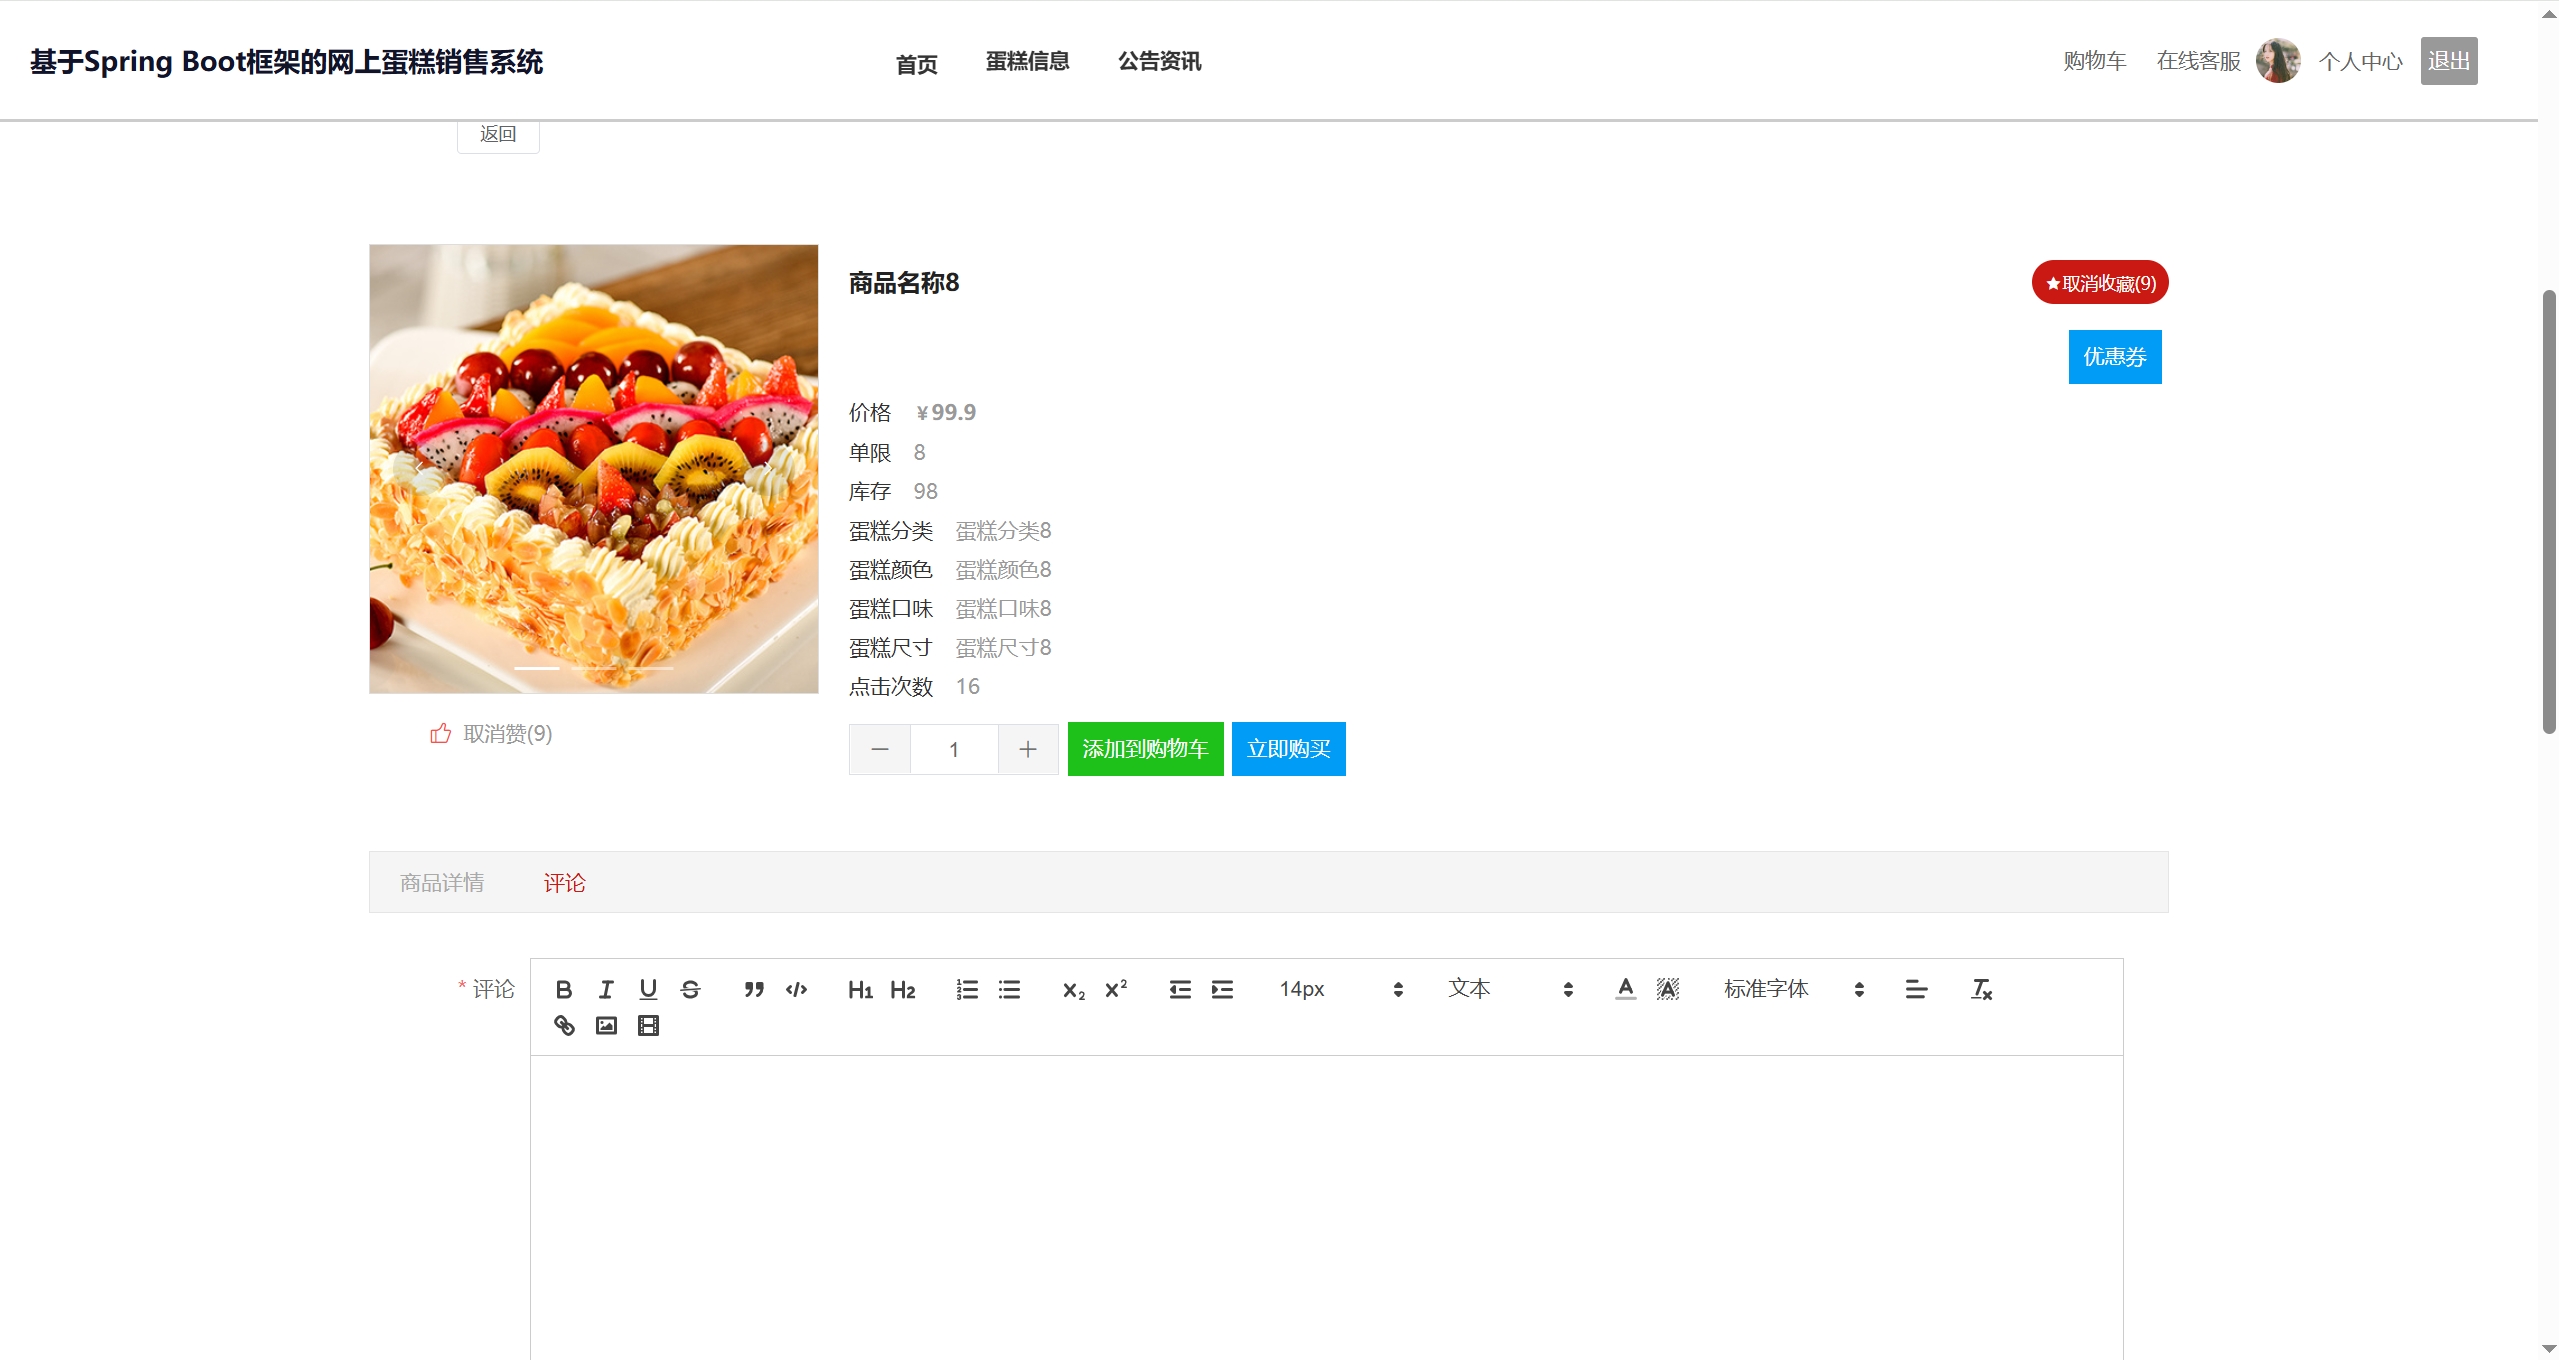Toggle italic formatting in comment editor
Image resolution: width=2559 pixels, height=1360 pixels.
[606, 989]
